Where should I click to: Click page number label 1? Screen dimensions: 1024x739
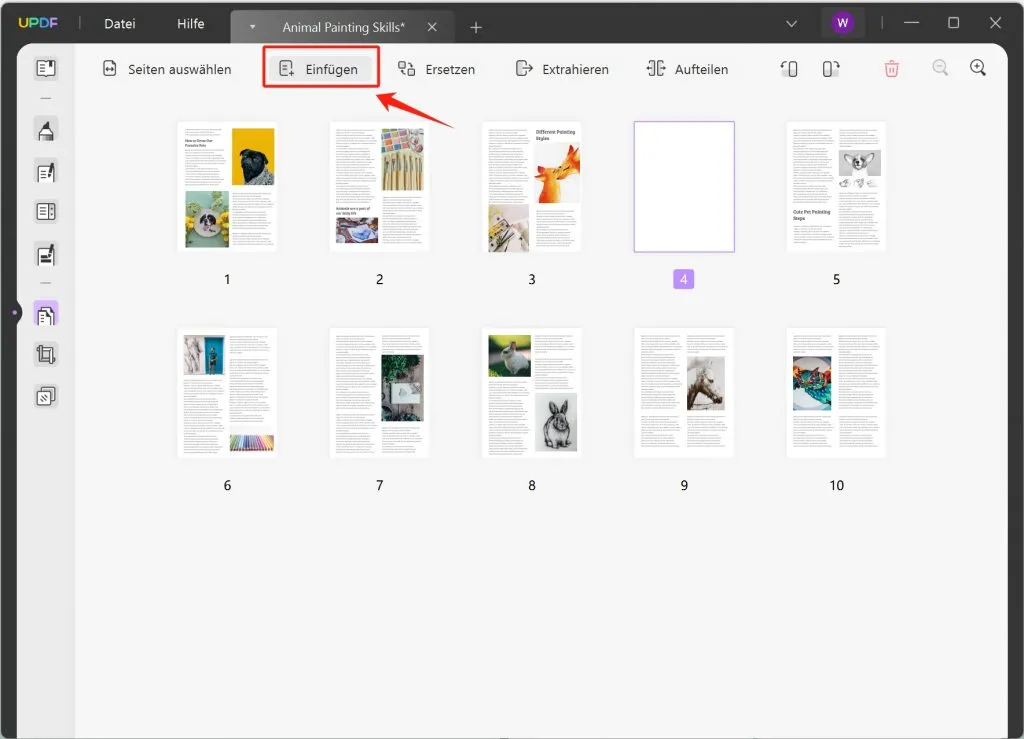coord(227,279)
